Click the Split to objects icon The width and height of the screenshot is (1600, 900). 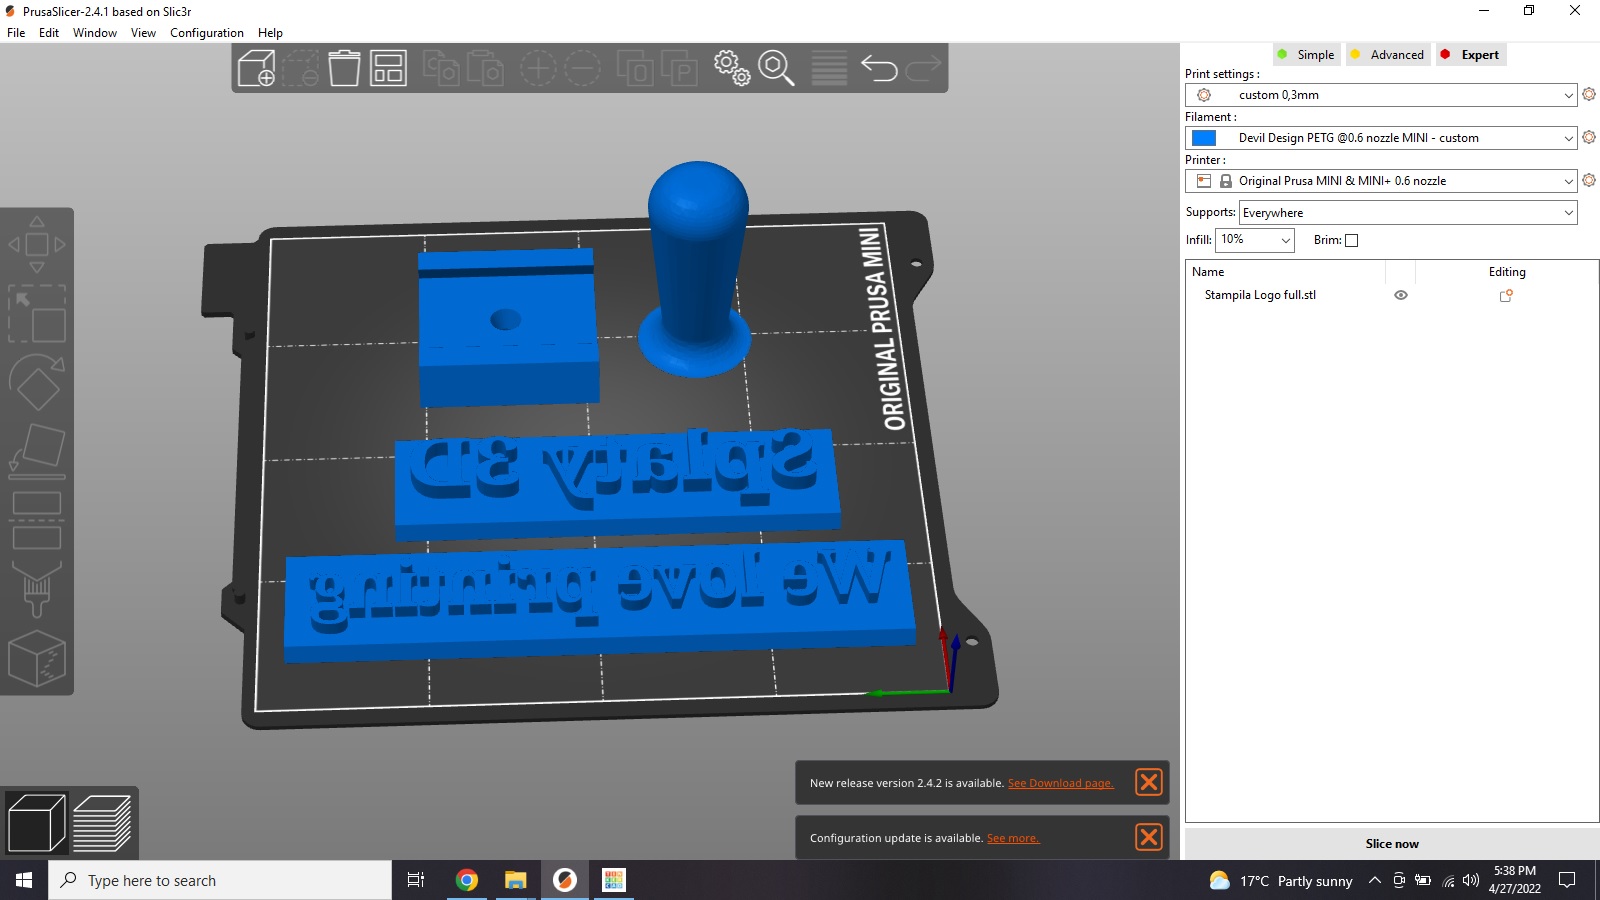point(635,68)
